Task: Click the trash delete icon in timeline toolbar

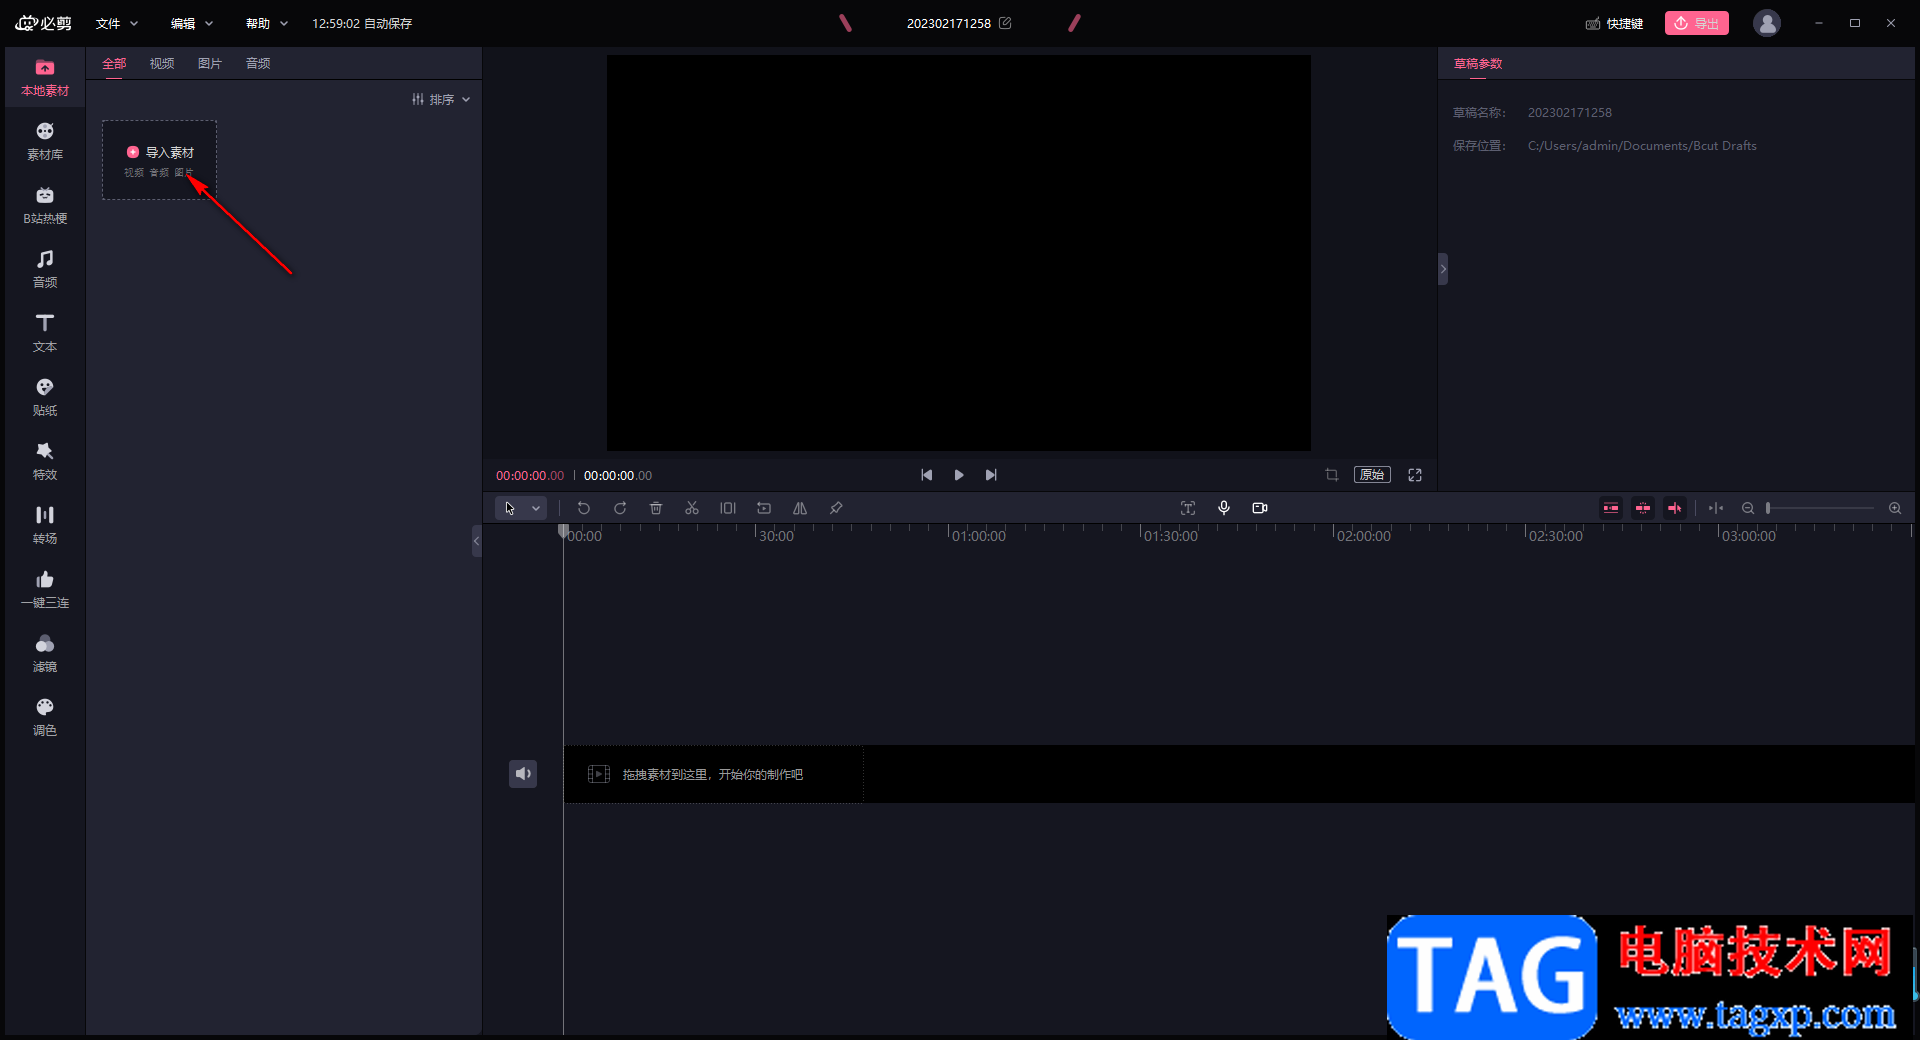Action: click(656, 508)
